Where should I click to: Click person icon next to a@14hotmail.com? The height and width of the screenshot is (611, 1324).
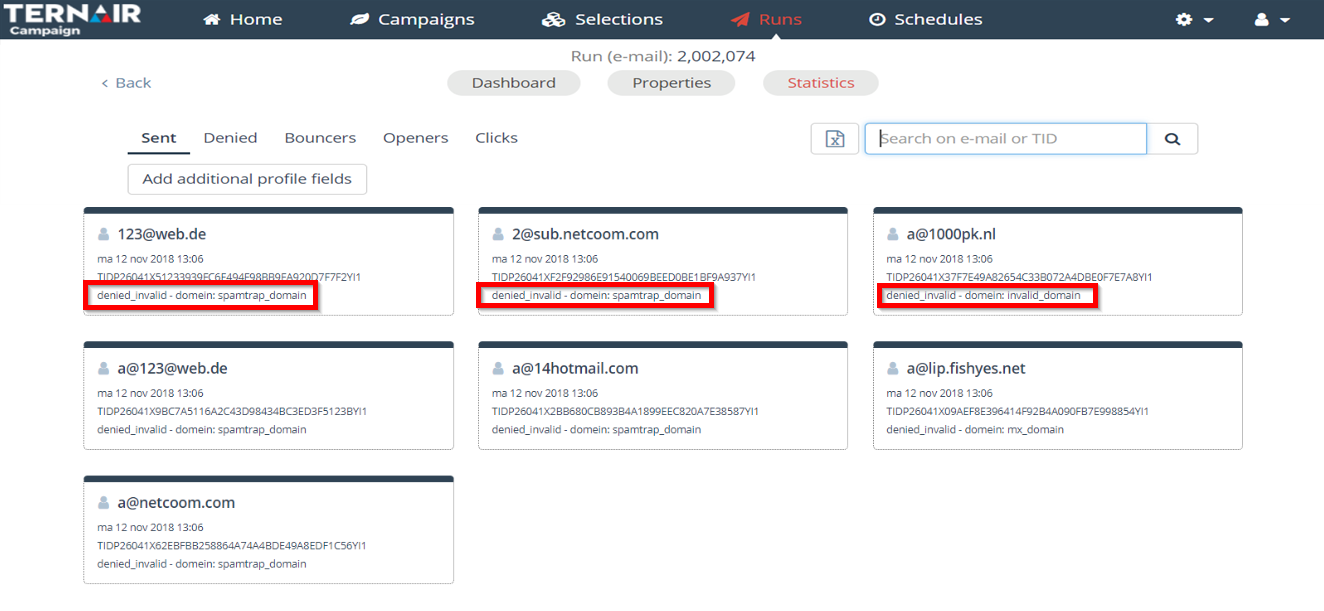[x=498, y=368]
